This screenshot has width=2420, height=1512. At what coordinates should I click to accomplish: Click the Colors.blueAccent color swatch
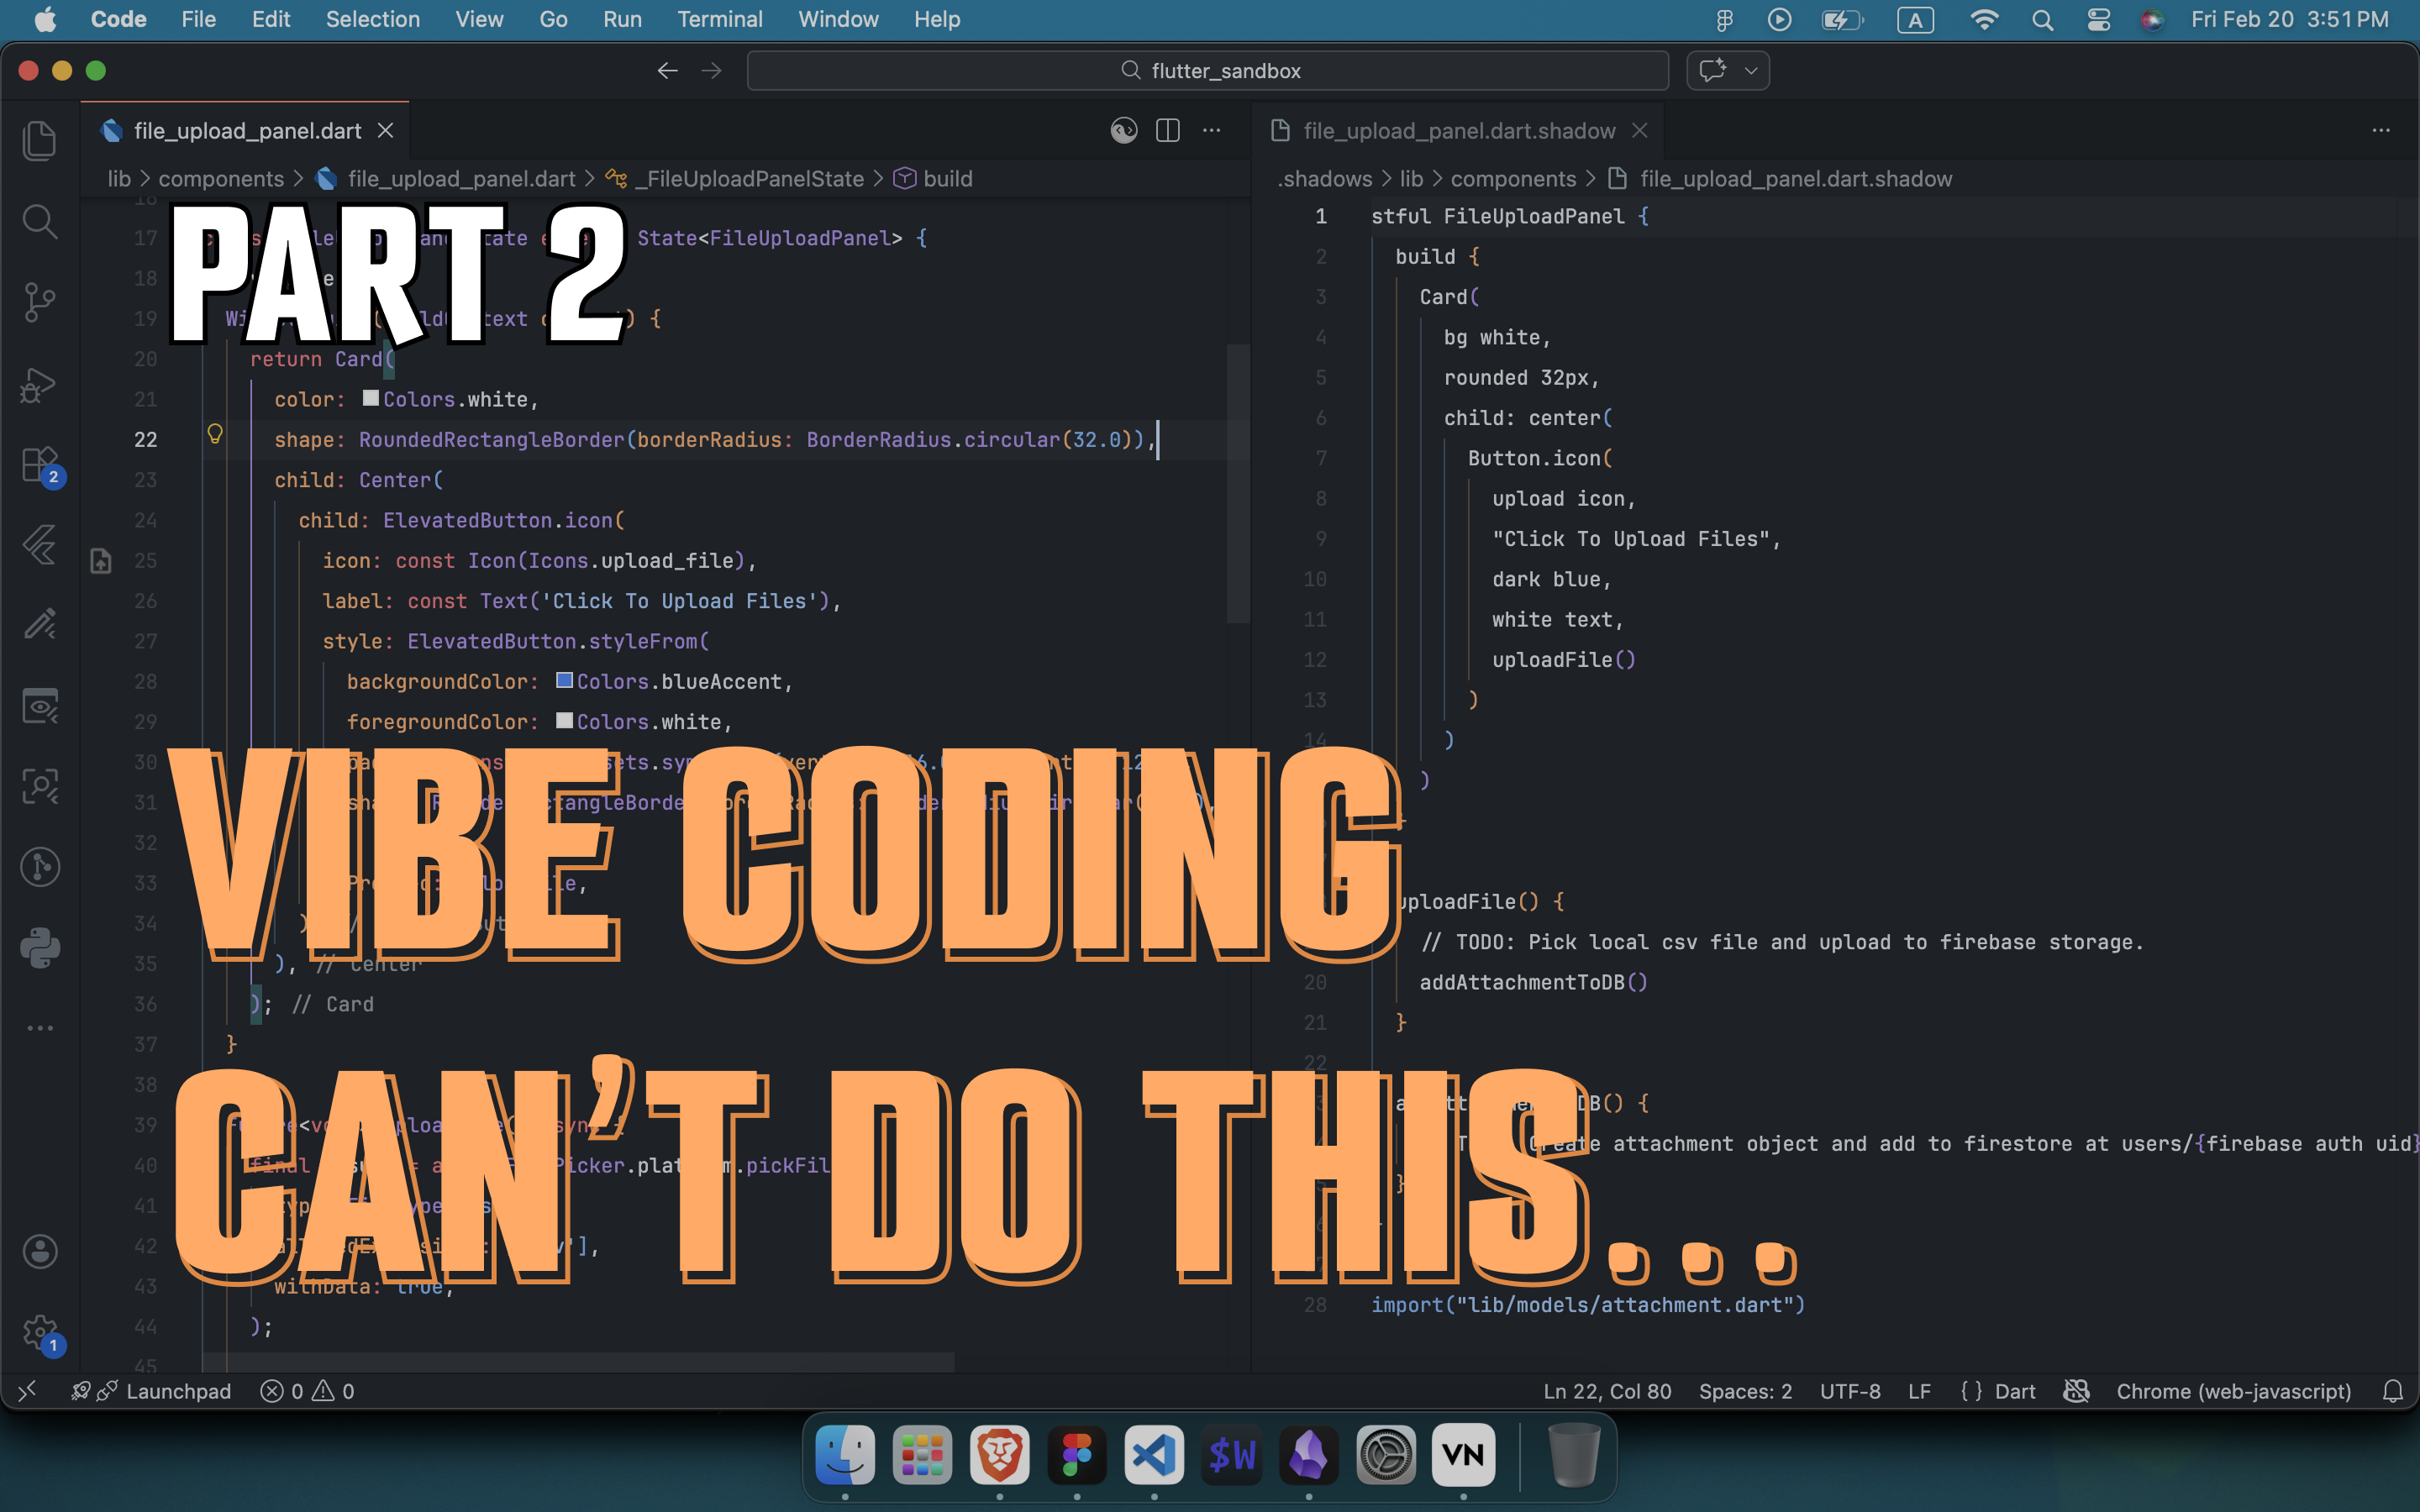[x=564, y=681]
